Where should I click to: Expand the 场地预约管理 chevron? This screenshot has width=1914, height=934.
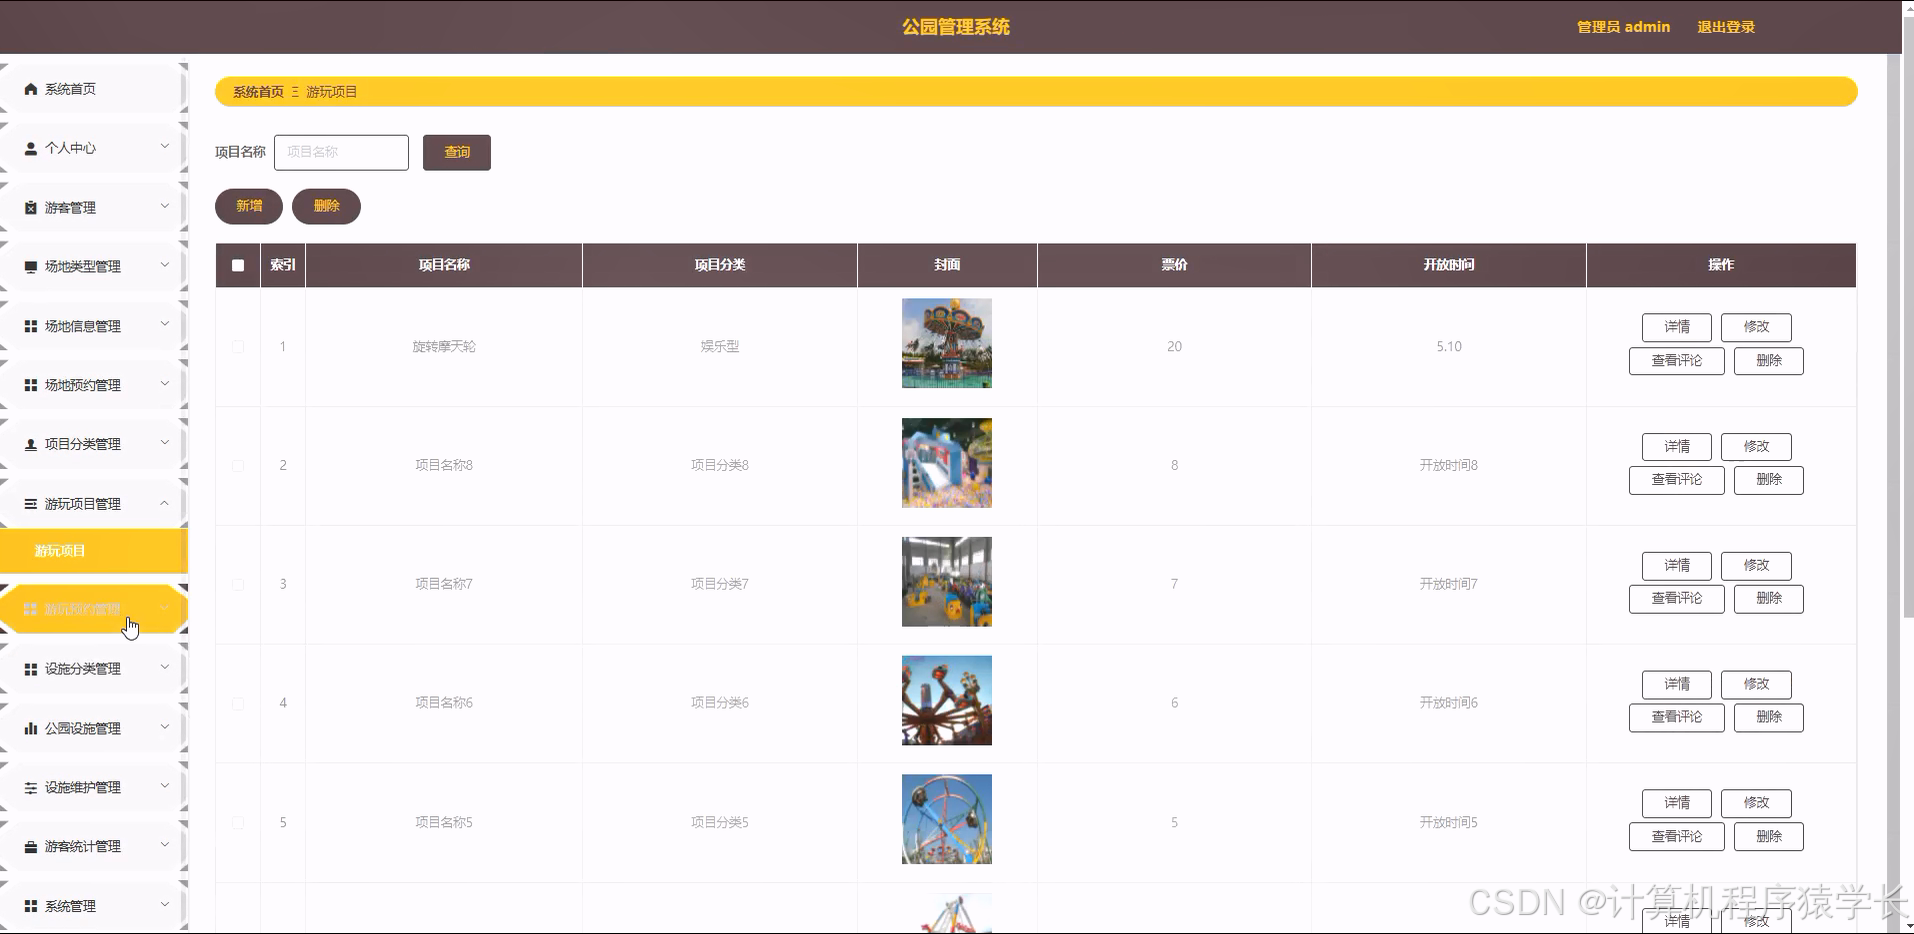pyautogui.click(x=165, y=384)
